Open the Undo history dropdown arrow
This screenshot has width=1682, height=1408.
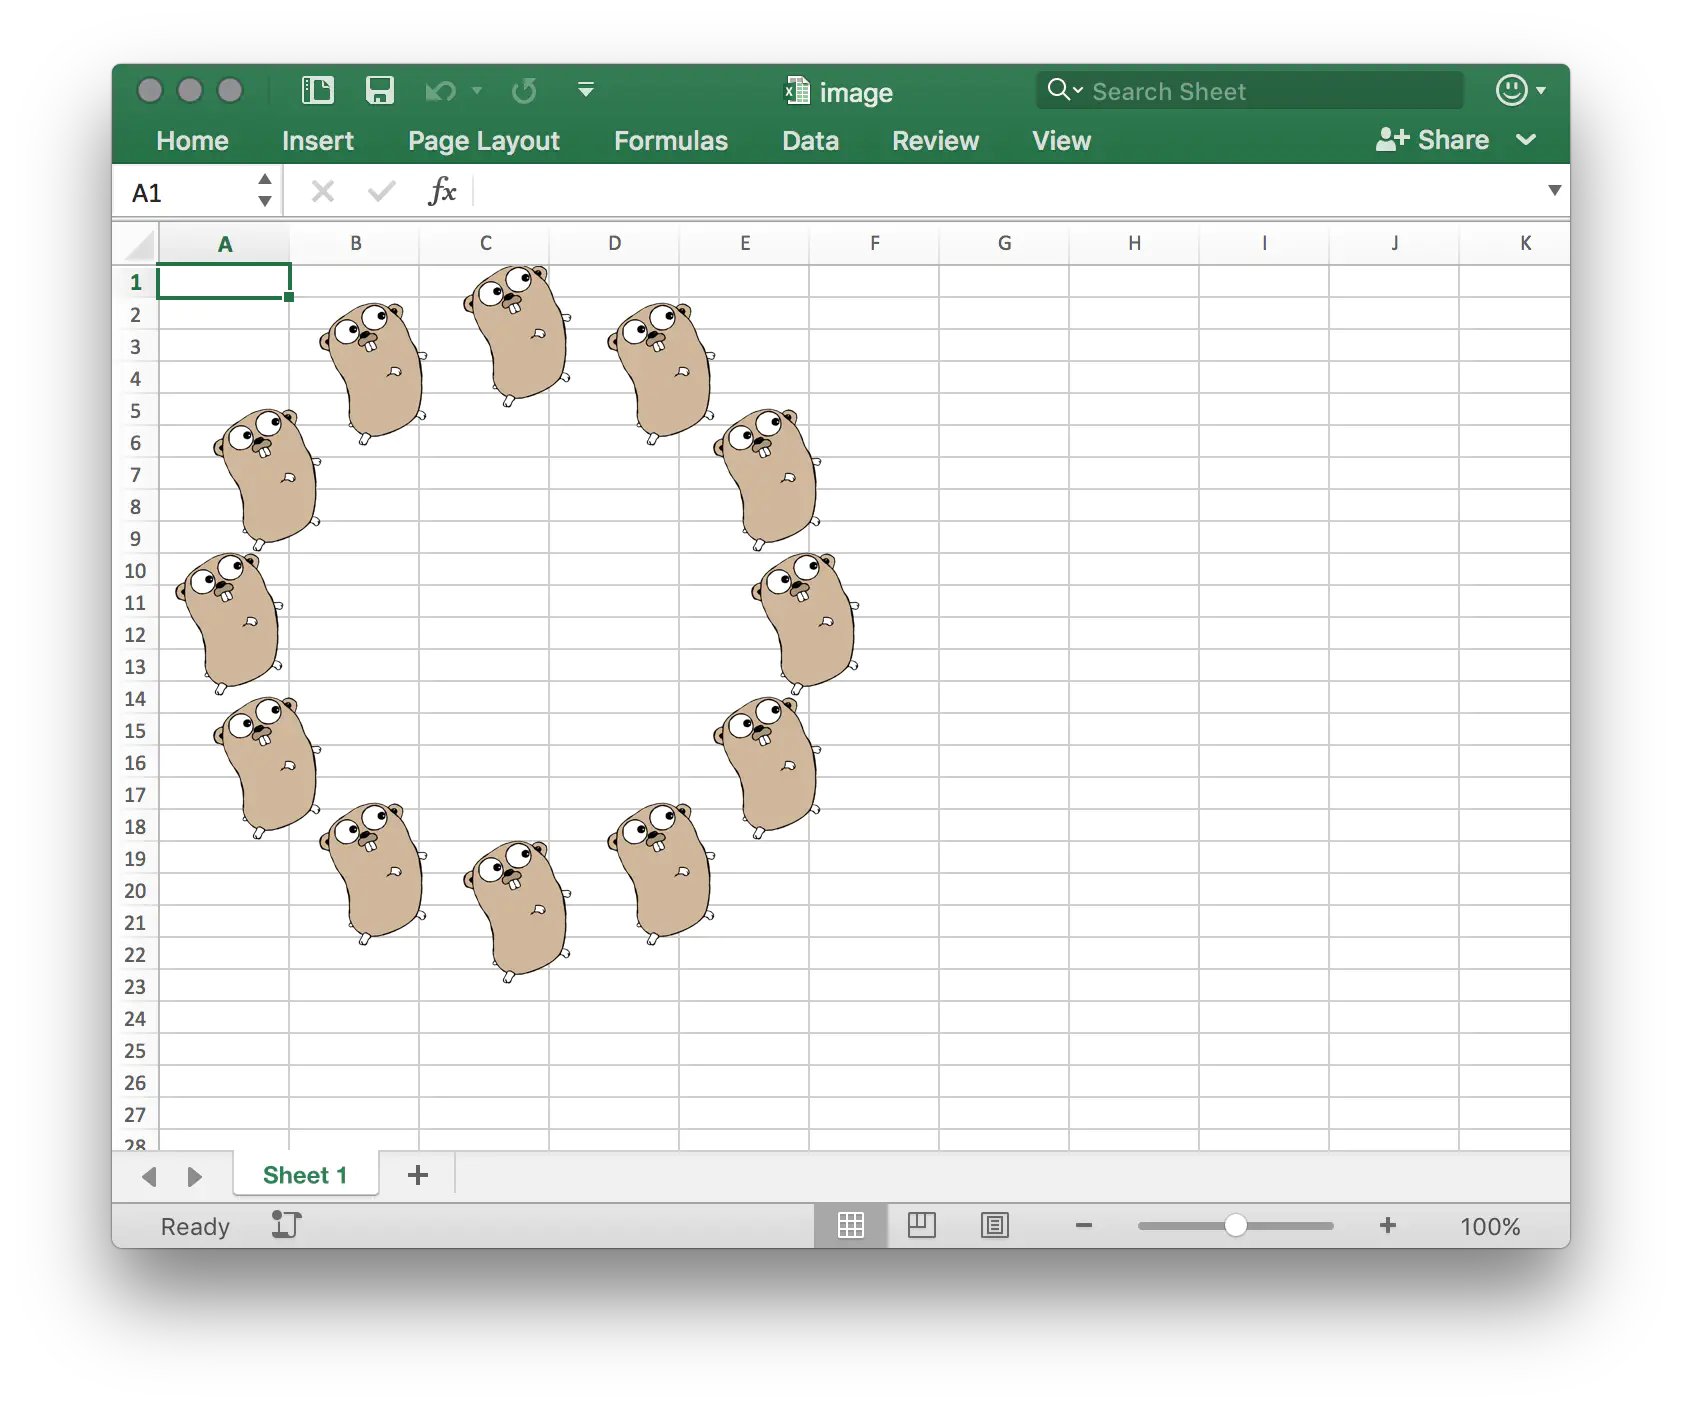(x=477, y=91)
